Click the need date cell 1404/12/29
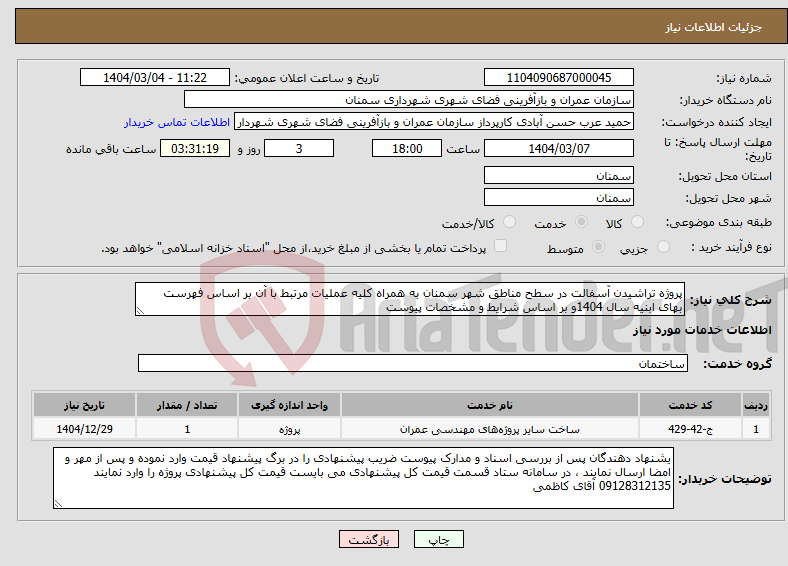This screenshot has width=788, height=566. coord(84,429)
